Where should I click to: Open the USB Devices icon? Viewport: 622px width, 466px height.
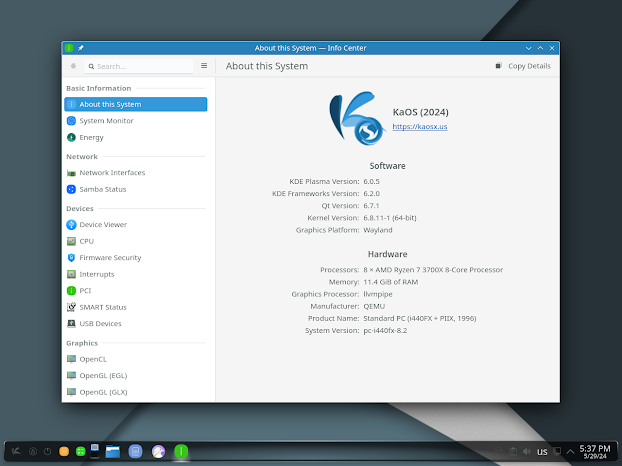click(71, 324)
